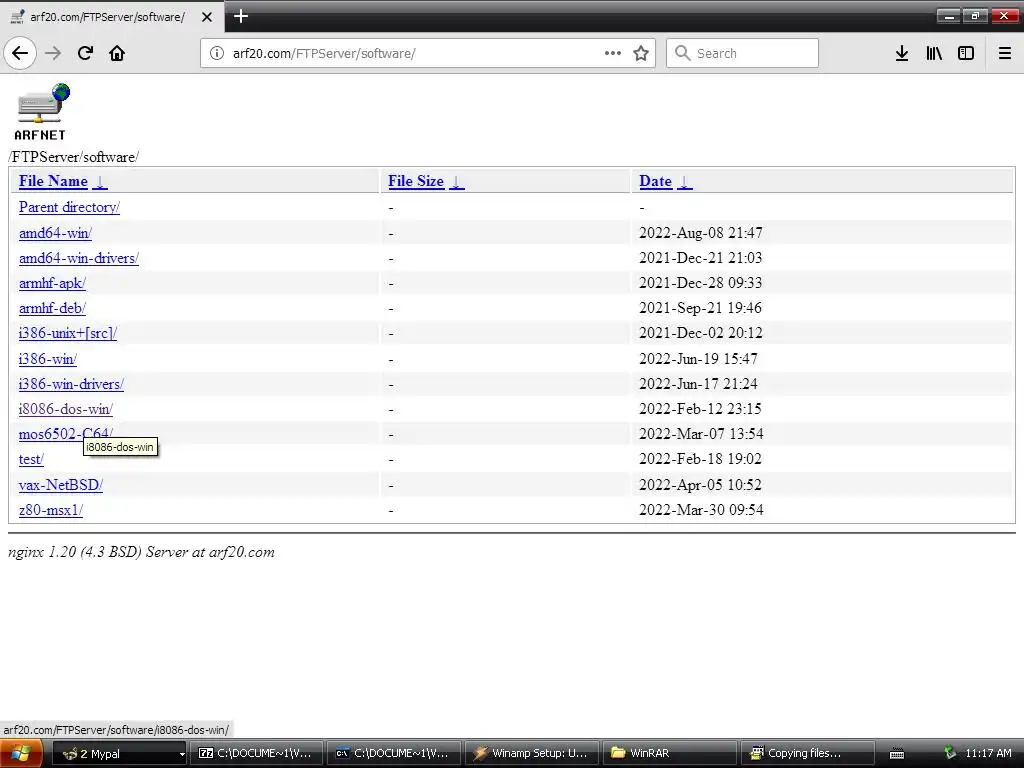
Task: Click File Name descending arrow
Action: click(x=100, y=182)
